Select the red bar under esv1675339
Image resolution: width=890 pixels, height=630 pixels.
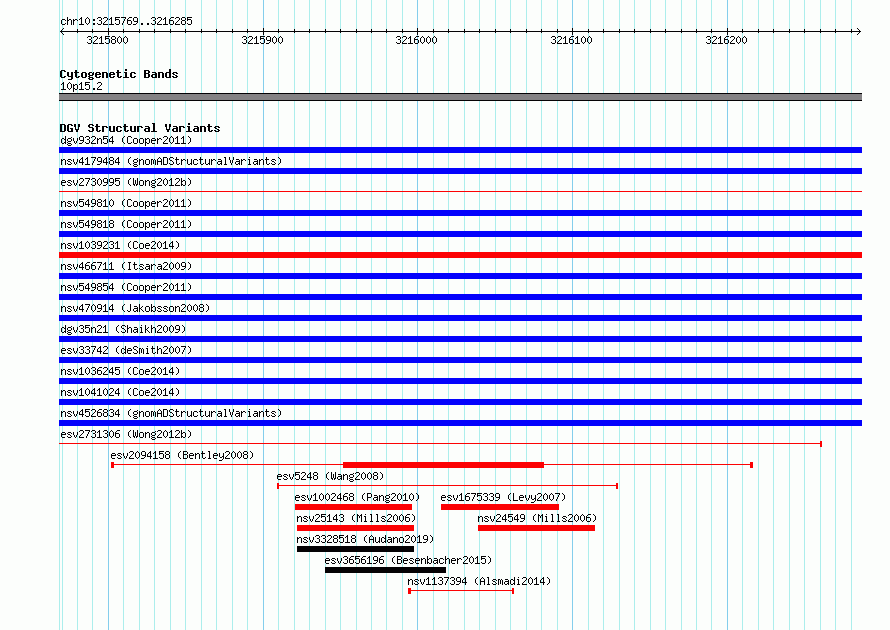point(499,507)
